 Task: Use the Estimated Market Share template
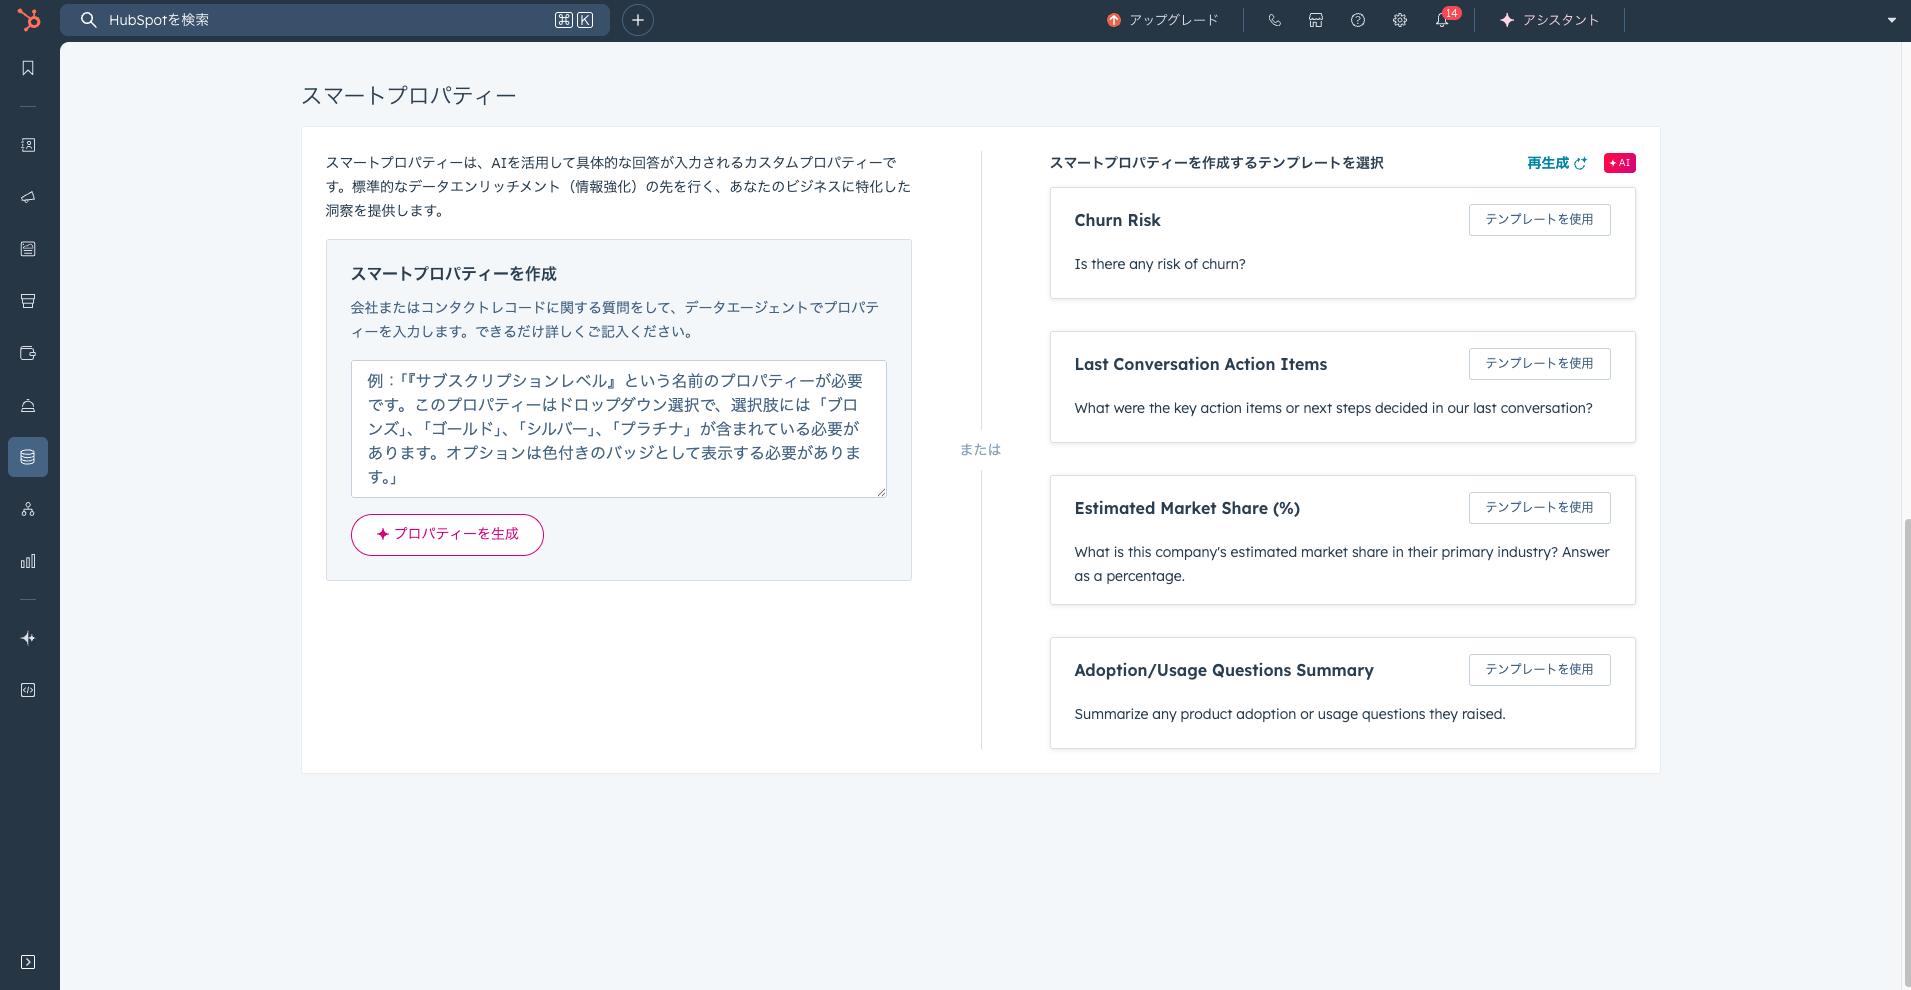coord(1539,508)
